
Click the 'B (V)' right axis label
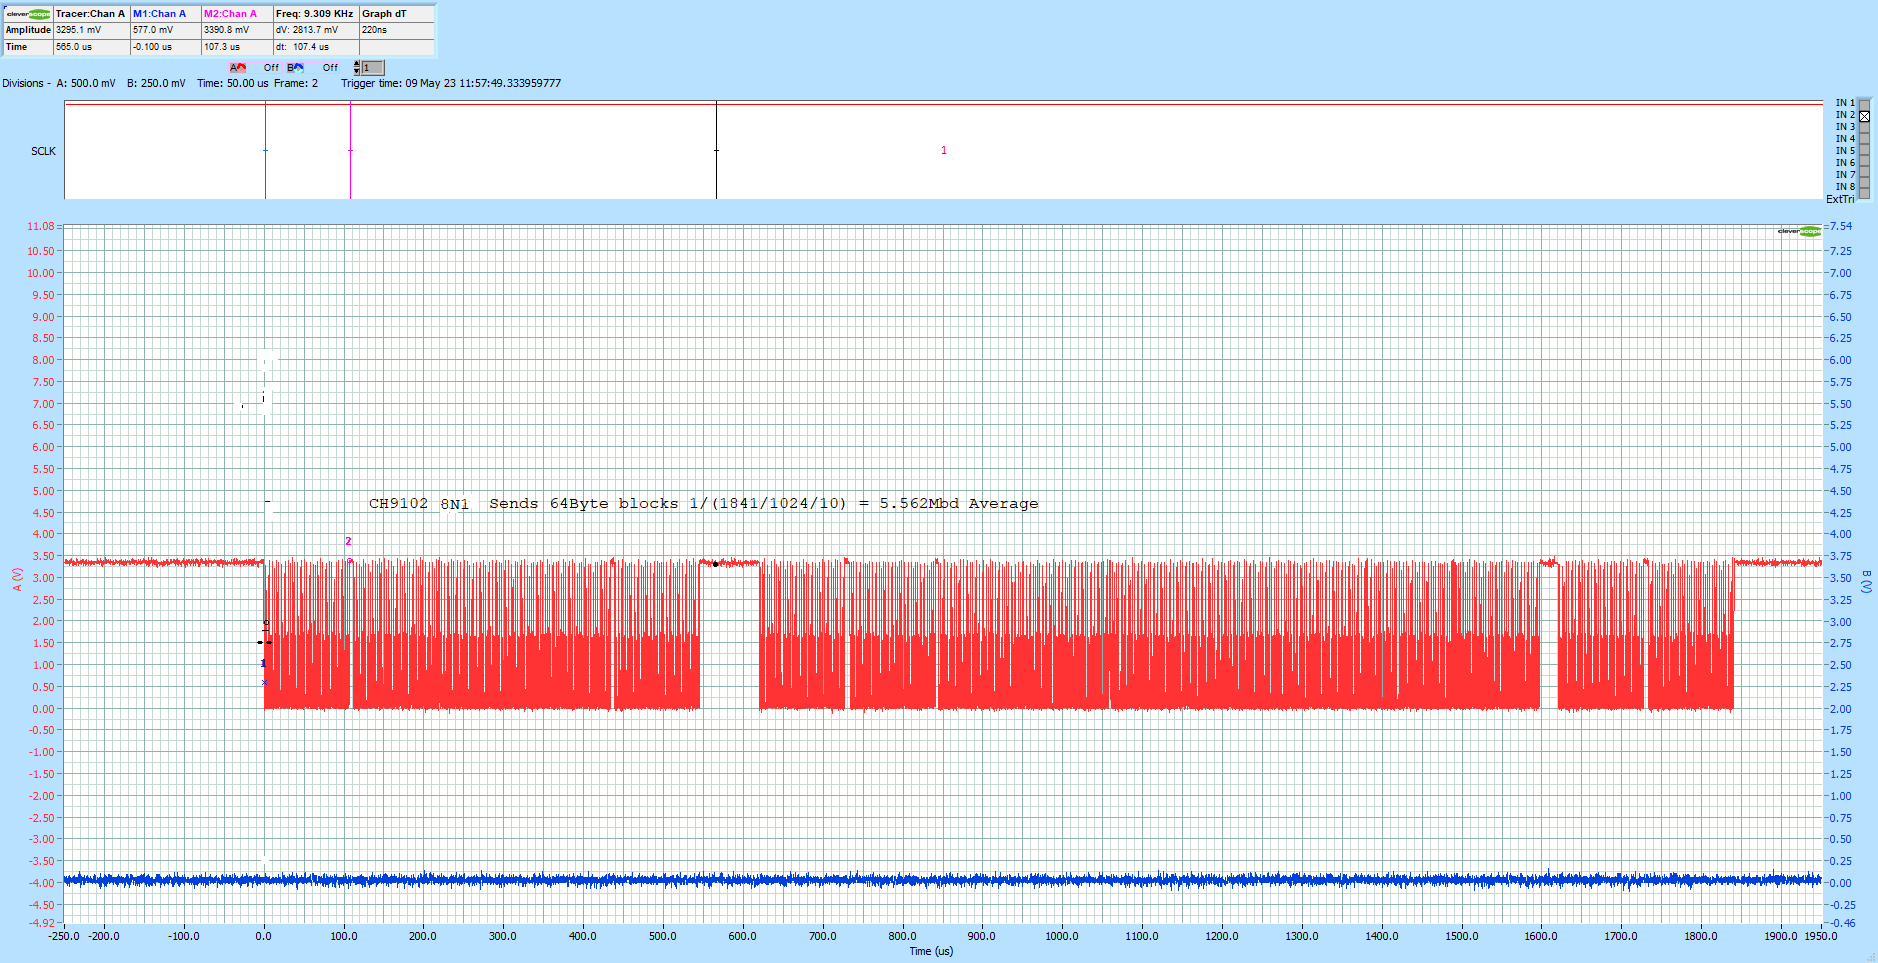click(x=1866, y=582)
